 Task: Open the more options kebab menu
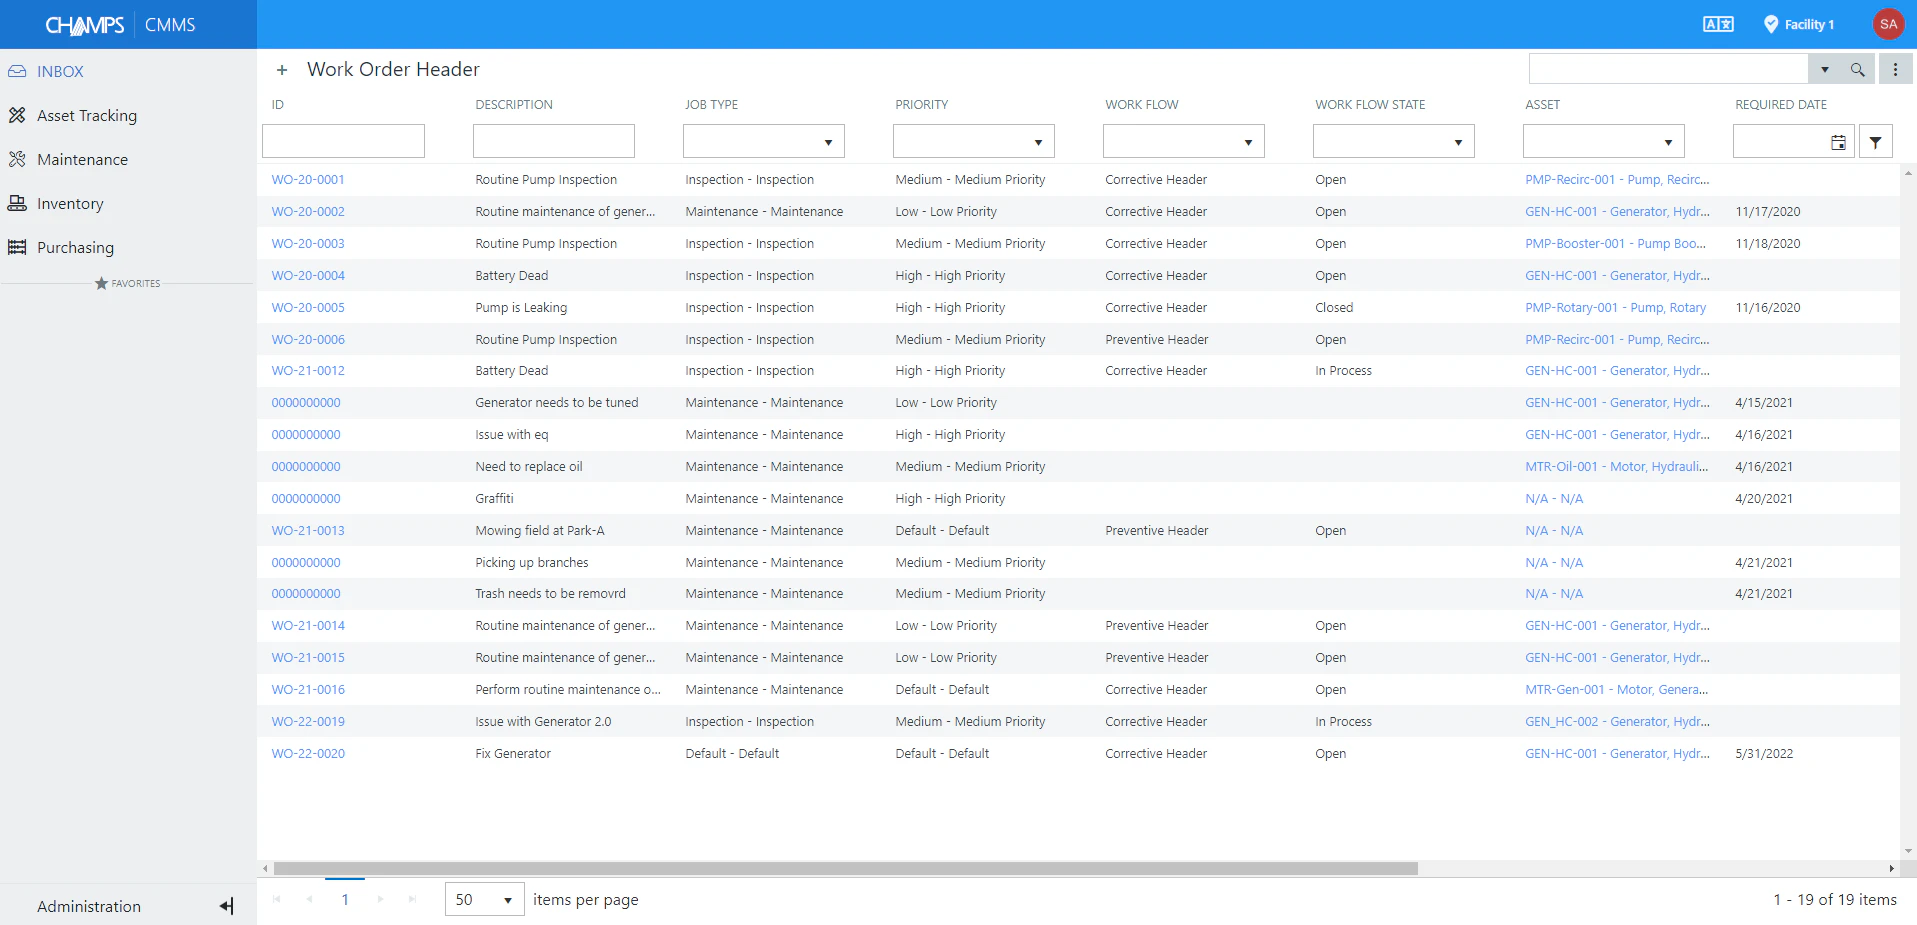point(1896,68)
